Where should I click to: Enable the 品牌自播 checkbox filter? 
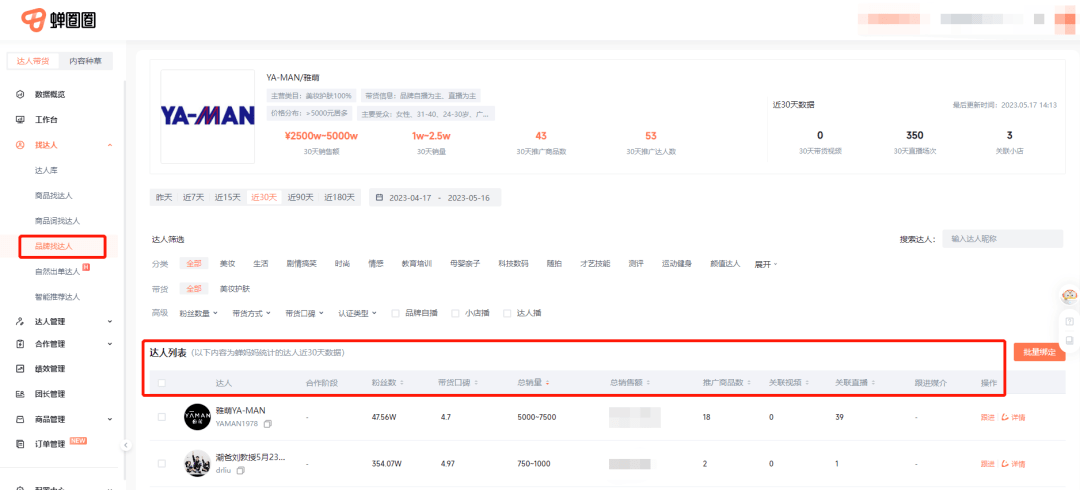tap(395, 313)
